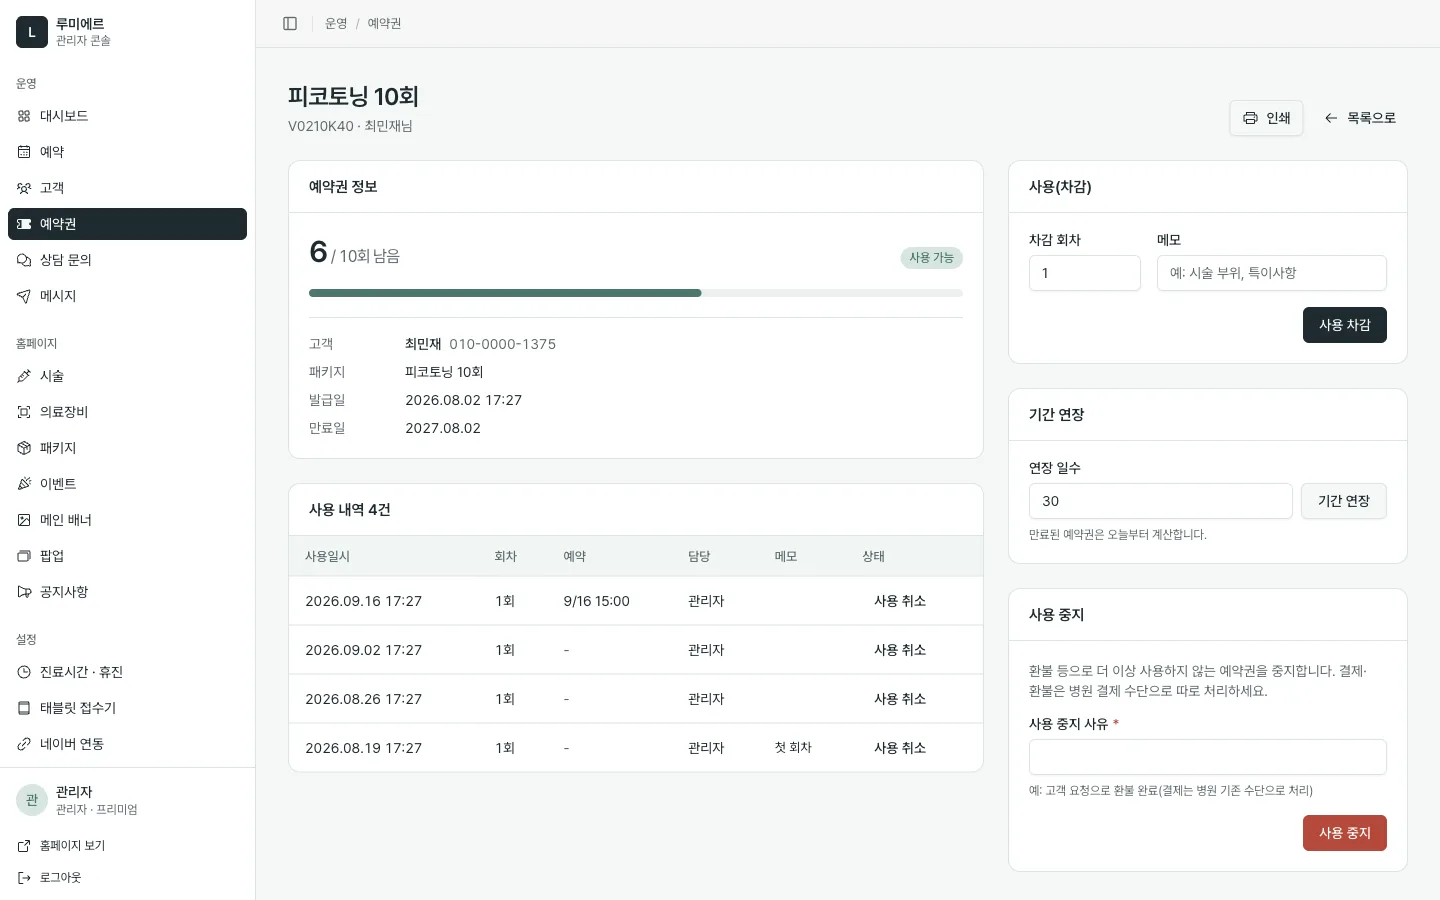The image size is (1440, 900).
Task: Click the back arrow icon beside 목록으로
Action: 1331,118
